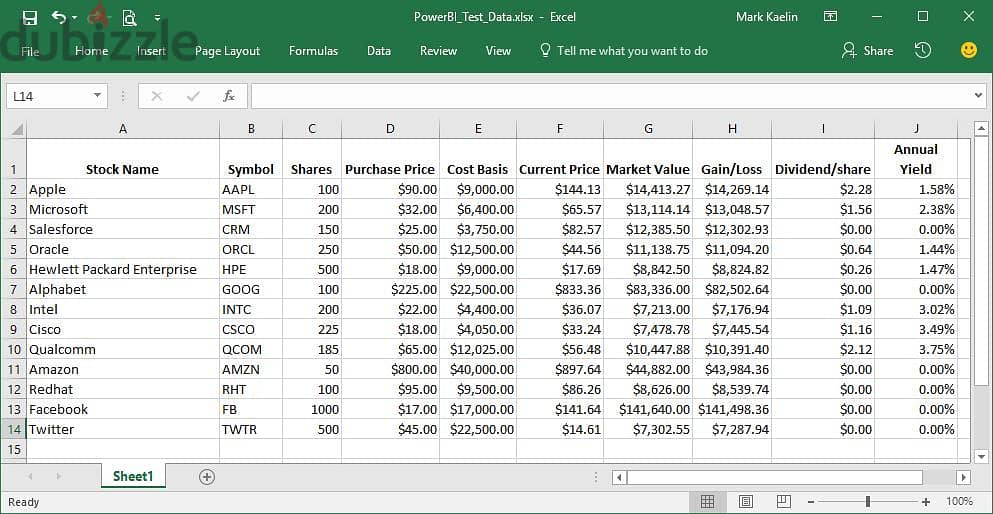Switch to the Insert ribbon tab
The image size is (993, 514).
point(151,51)
